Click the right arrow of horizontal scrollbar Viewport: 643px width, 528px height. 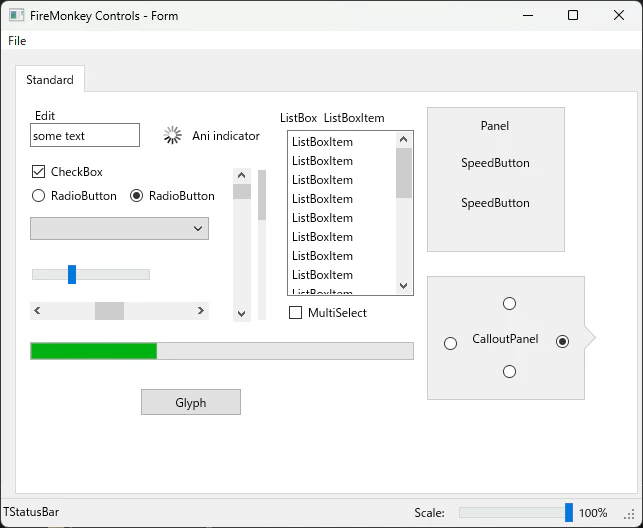[x=201, y=310]
